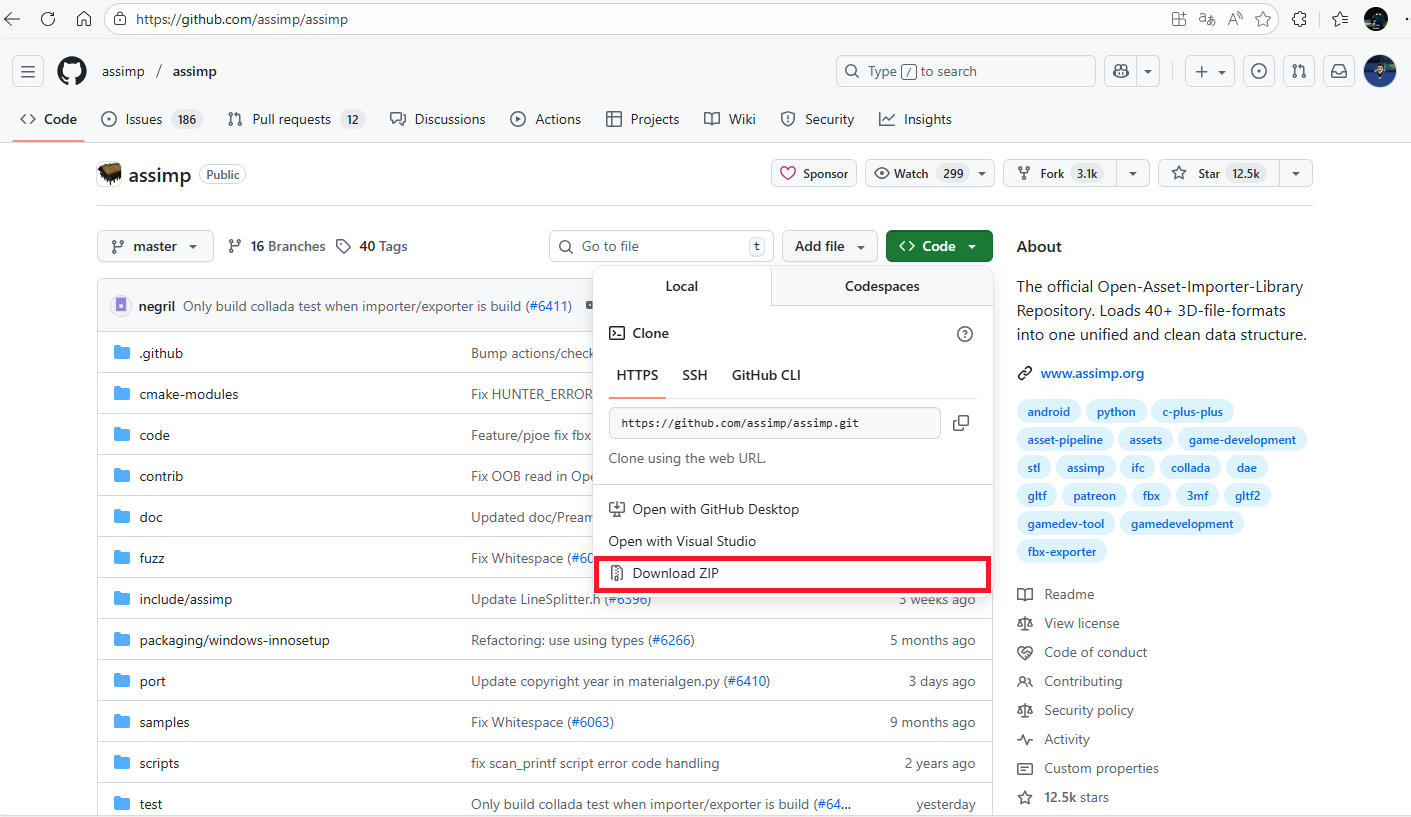The width and height of the screenshot is (1411, 817).
Task: Open the include/assimp folder
Action: 186,599
